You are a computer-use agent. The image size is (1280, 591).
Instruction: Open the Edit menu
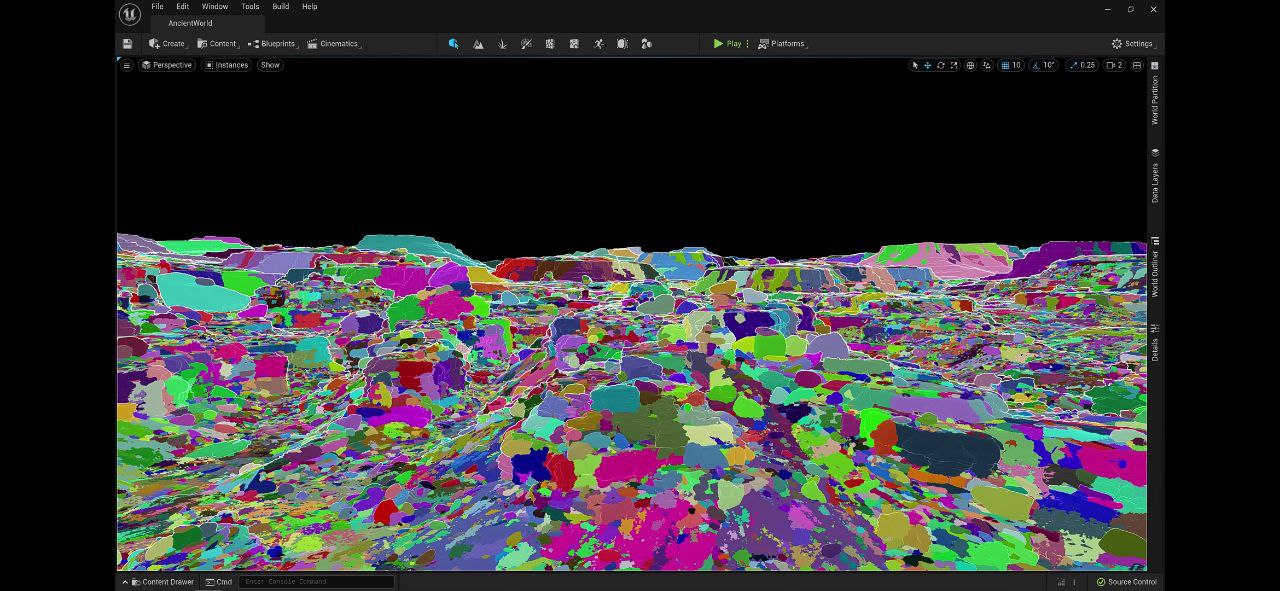(x=183, y=7)
